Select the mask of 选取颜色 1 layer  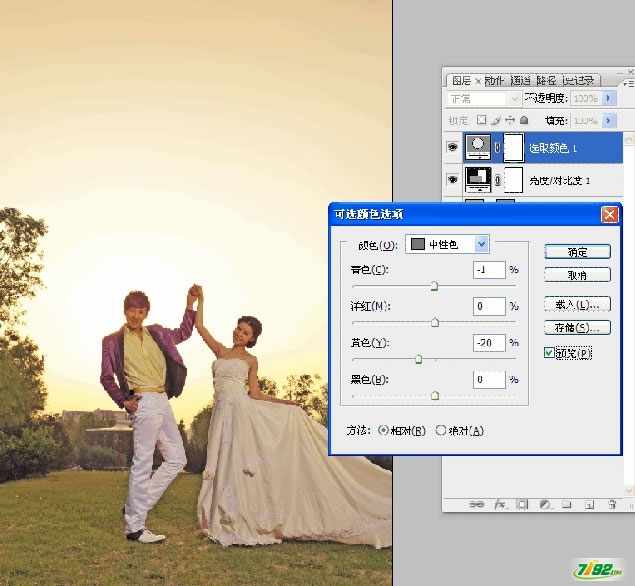pos(514,147)
